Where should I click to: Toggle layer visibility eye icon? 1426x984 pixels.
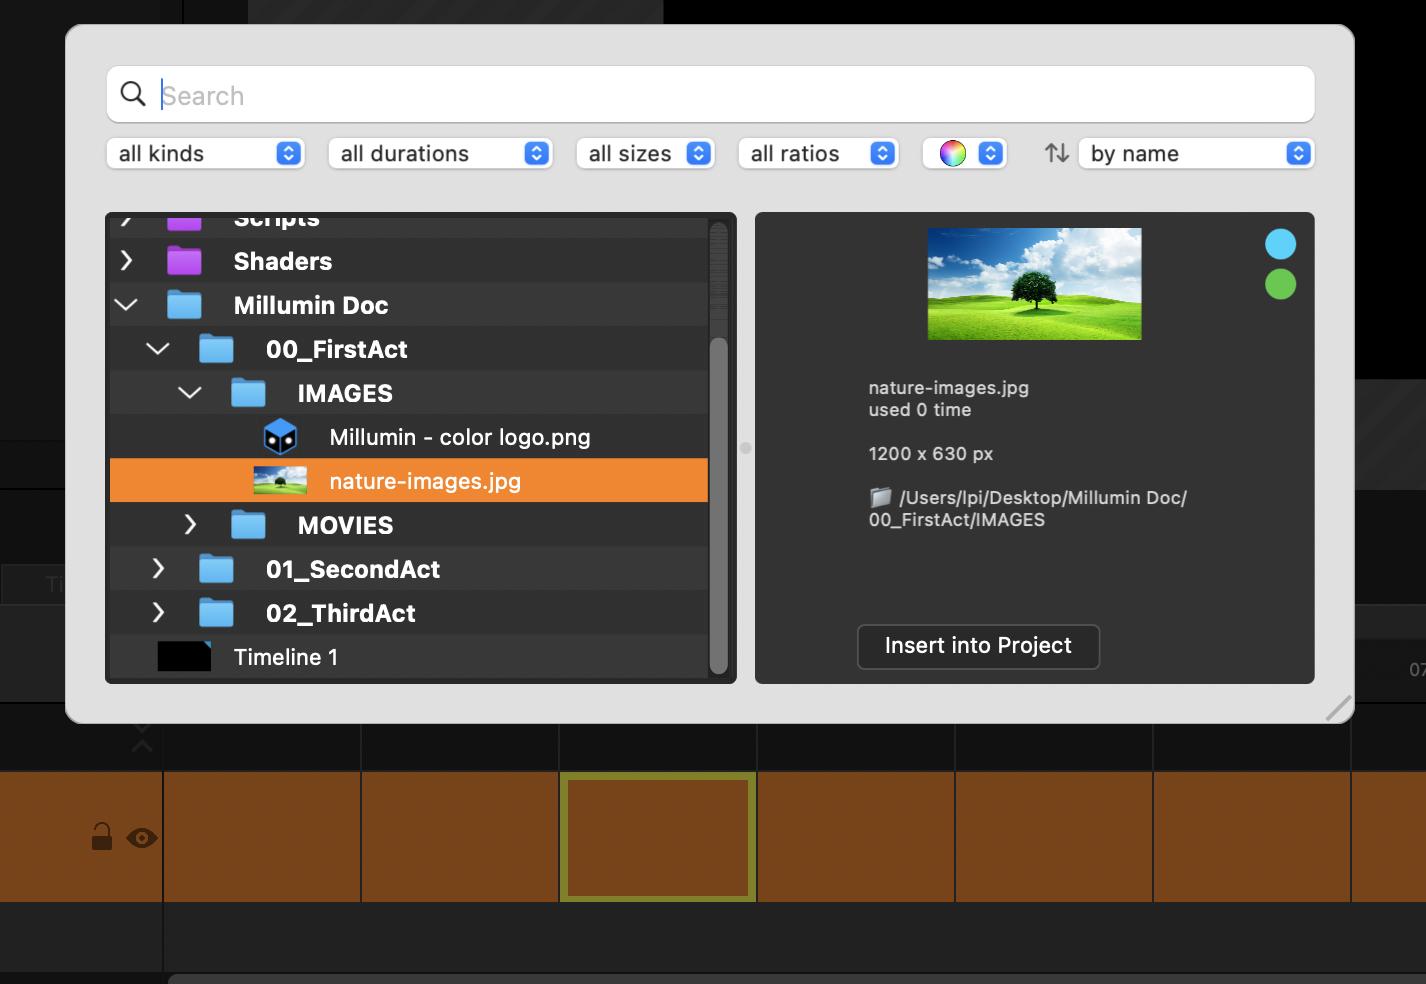(x=142, y=838)
